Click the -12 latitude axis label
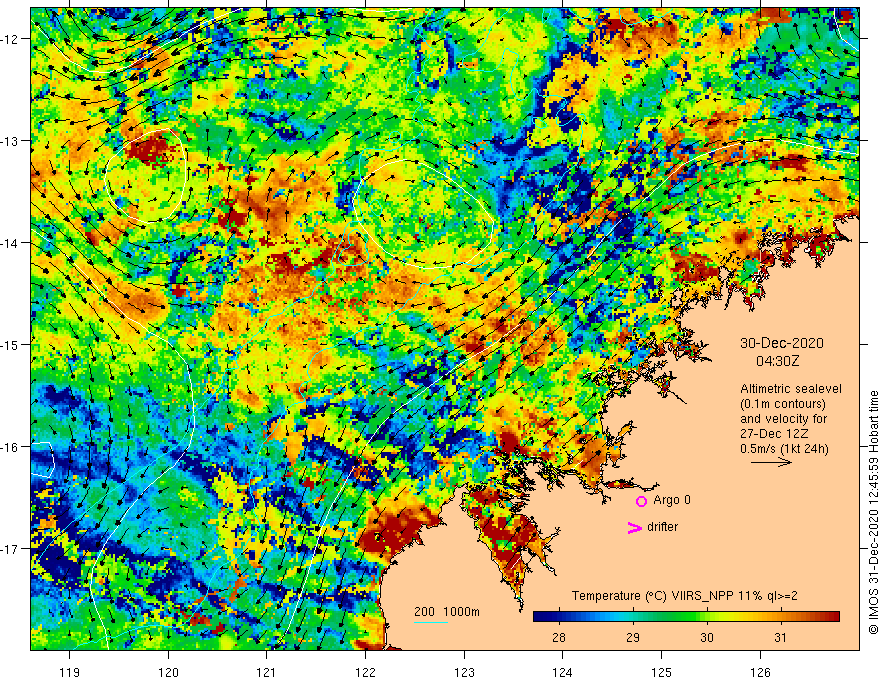Viewport: 880px width, 680px height. click(x=10, y=39)
